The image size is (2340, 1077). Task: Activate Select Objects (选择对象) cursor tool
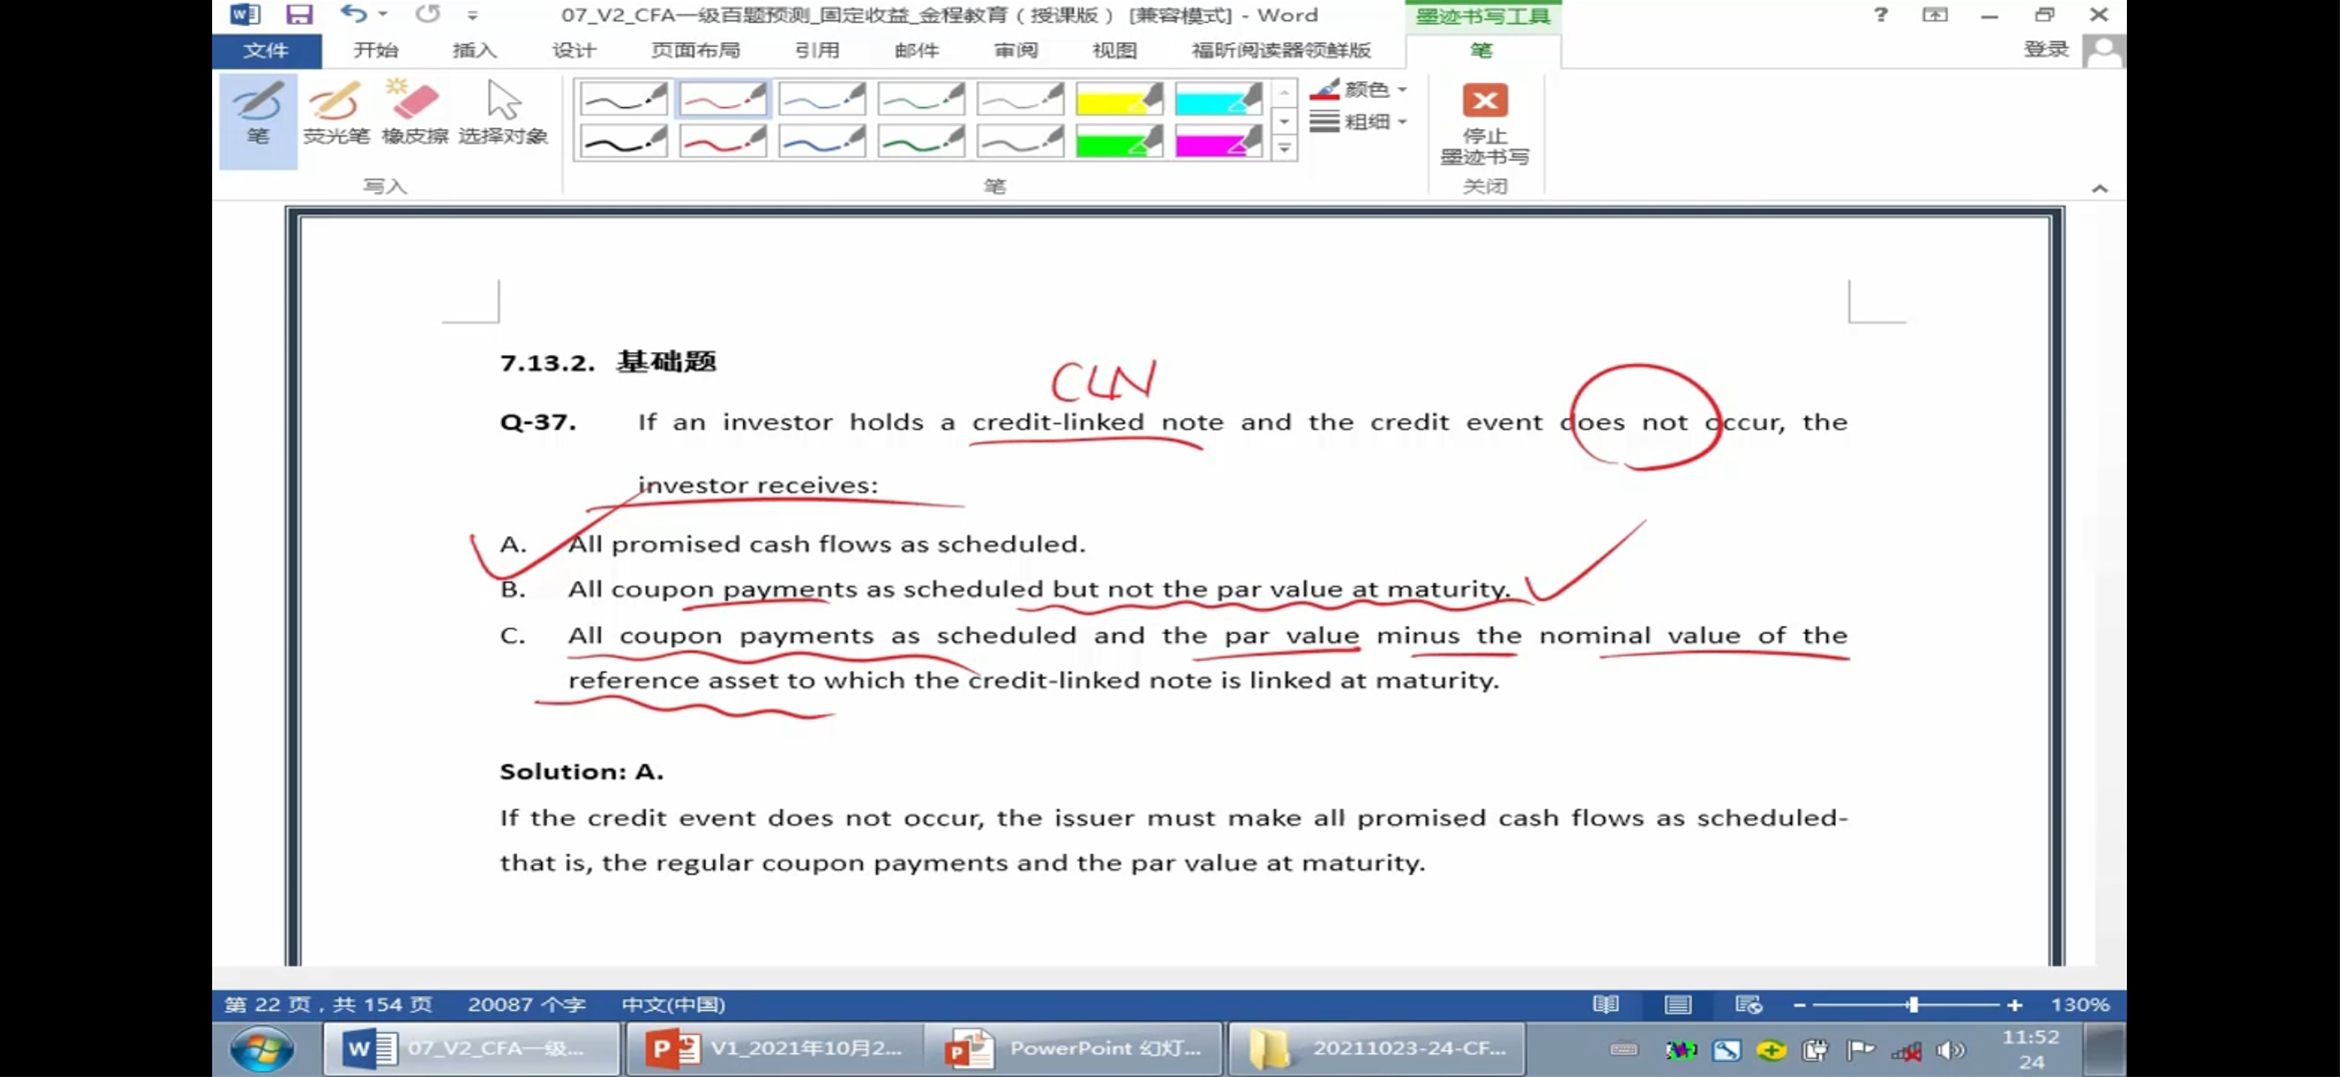(503, 113)
